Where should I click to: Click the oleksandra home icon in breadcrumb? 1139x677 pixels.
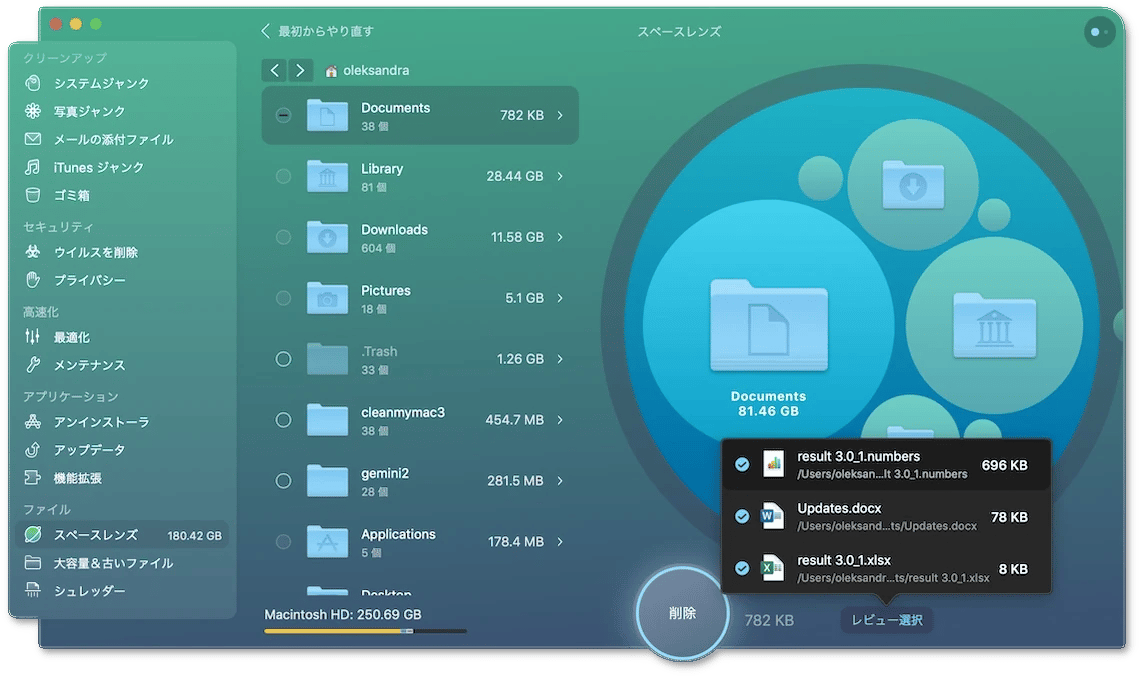pyautogui.click(x=331, y=71)
